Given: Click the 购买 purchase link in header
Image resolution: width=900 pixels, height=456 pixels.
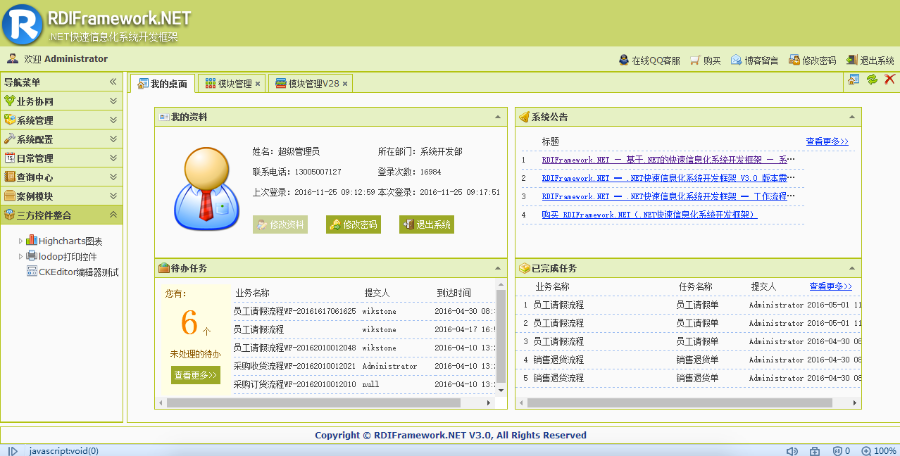Looking at the screenshot, I should tap(705, 60).
